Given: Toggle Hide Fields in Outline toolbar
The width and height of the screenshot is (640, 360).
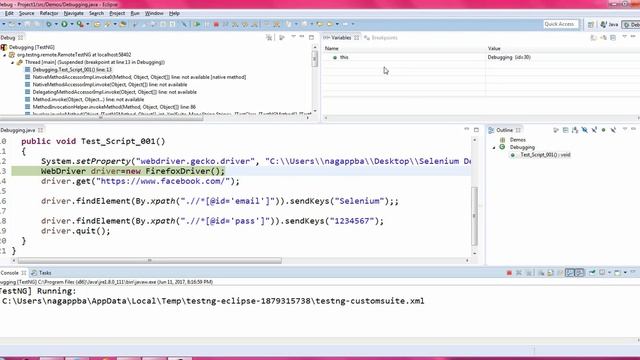Looking at the screenshot, I should coord(584,130).
